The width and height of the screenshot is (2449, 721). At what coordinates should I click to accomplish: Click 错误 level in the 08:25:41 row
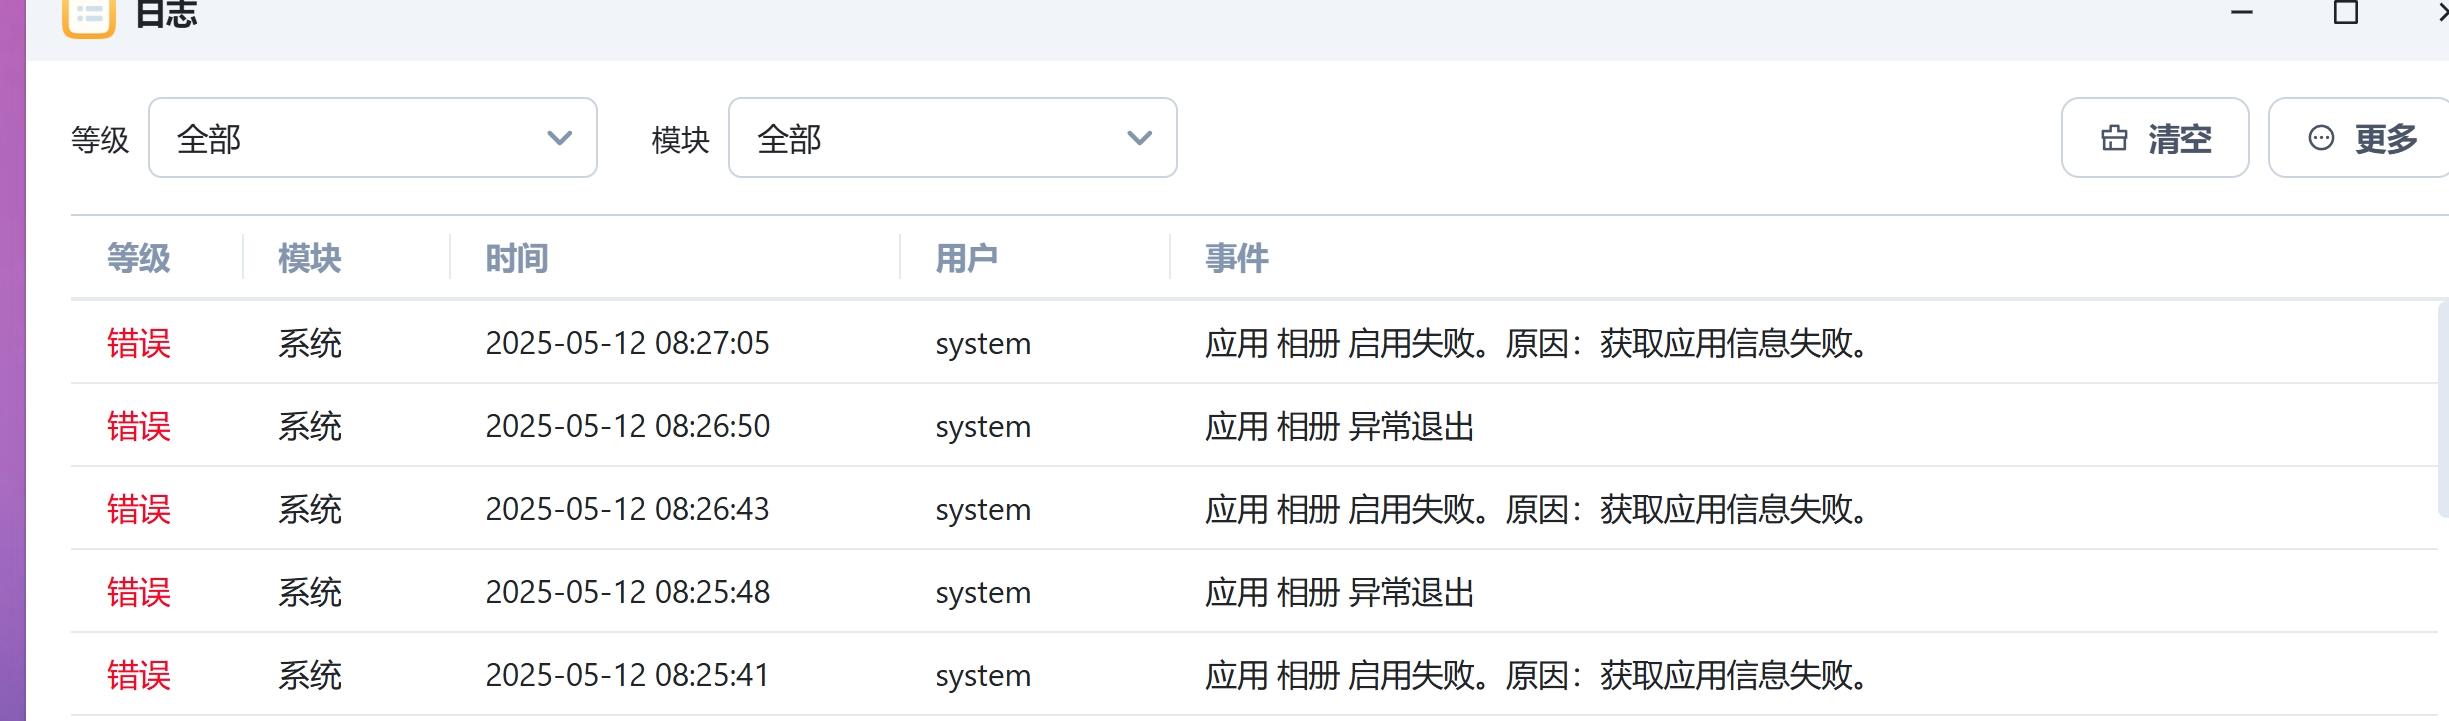(139, 675)
